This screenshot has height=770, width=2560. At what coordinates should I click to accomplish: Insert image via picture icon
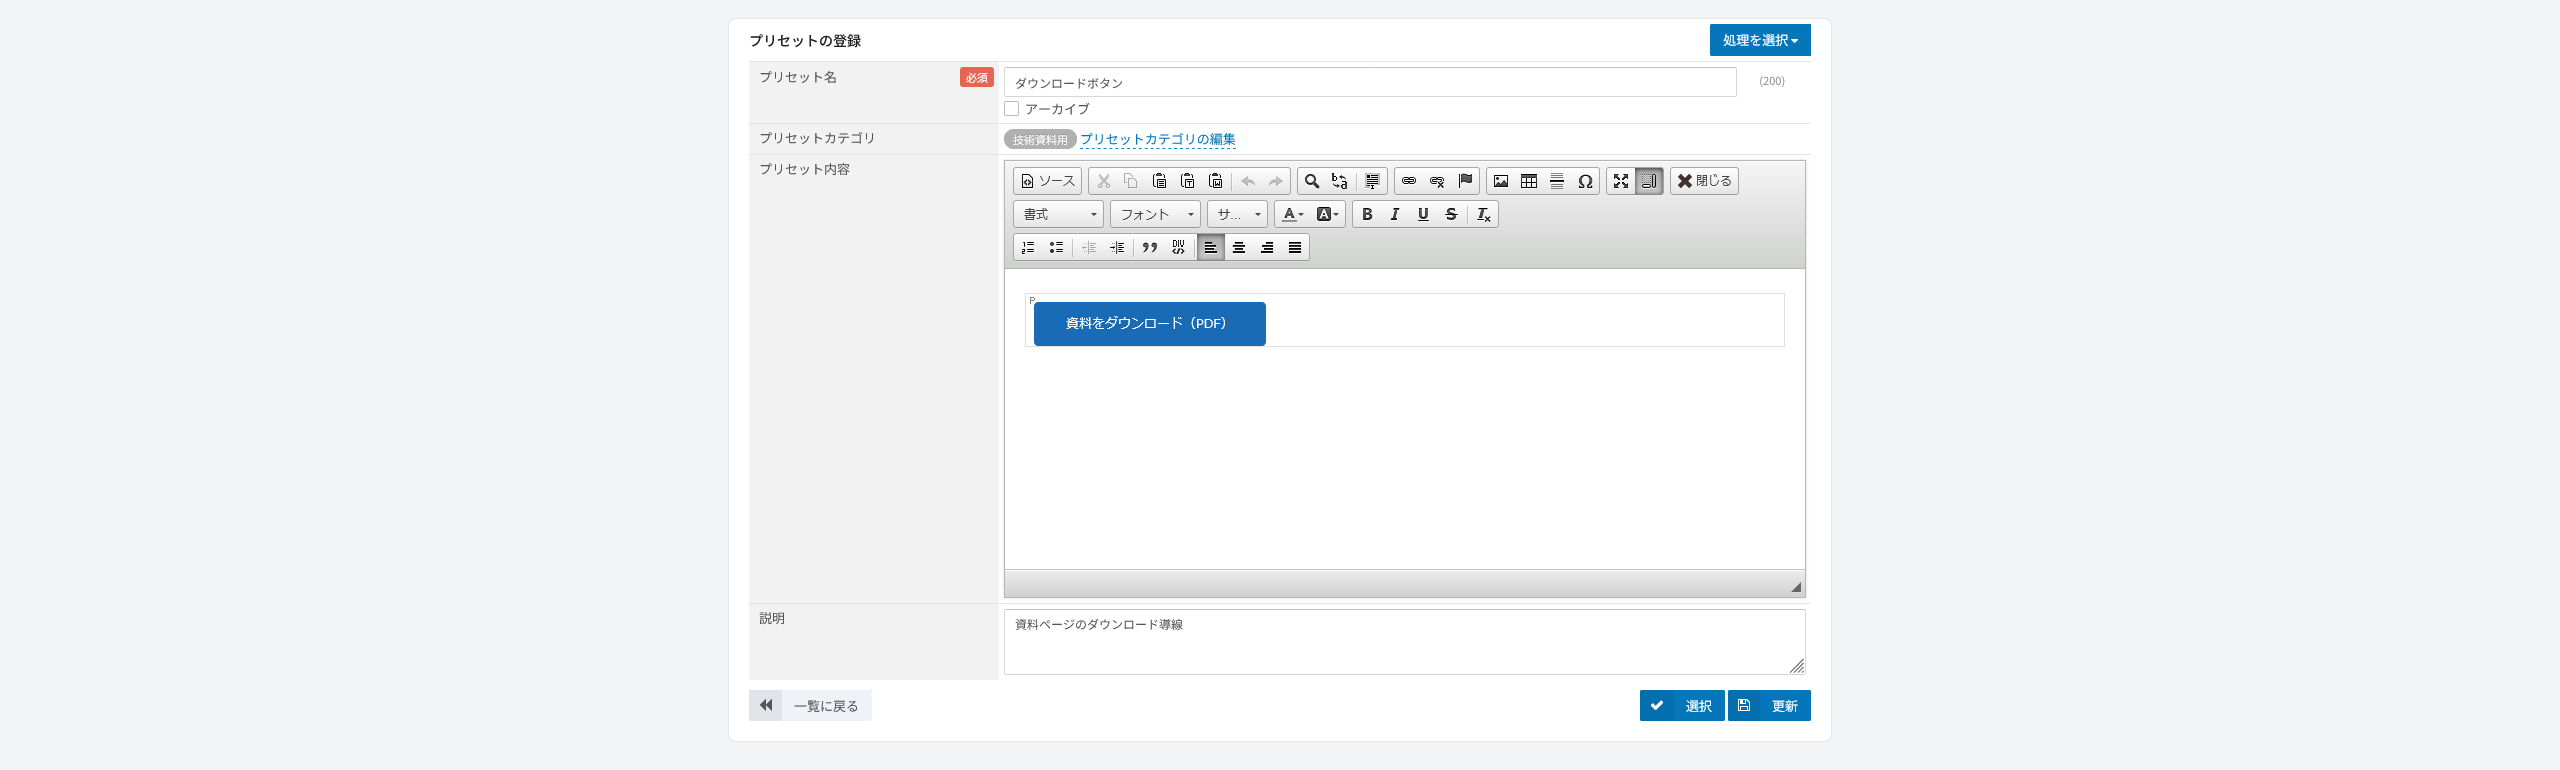(1501, 181)
